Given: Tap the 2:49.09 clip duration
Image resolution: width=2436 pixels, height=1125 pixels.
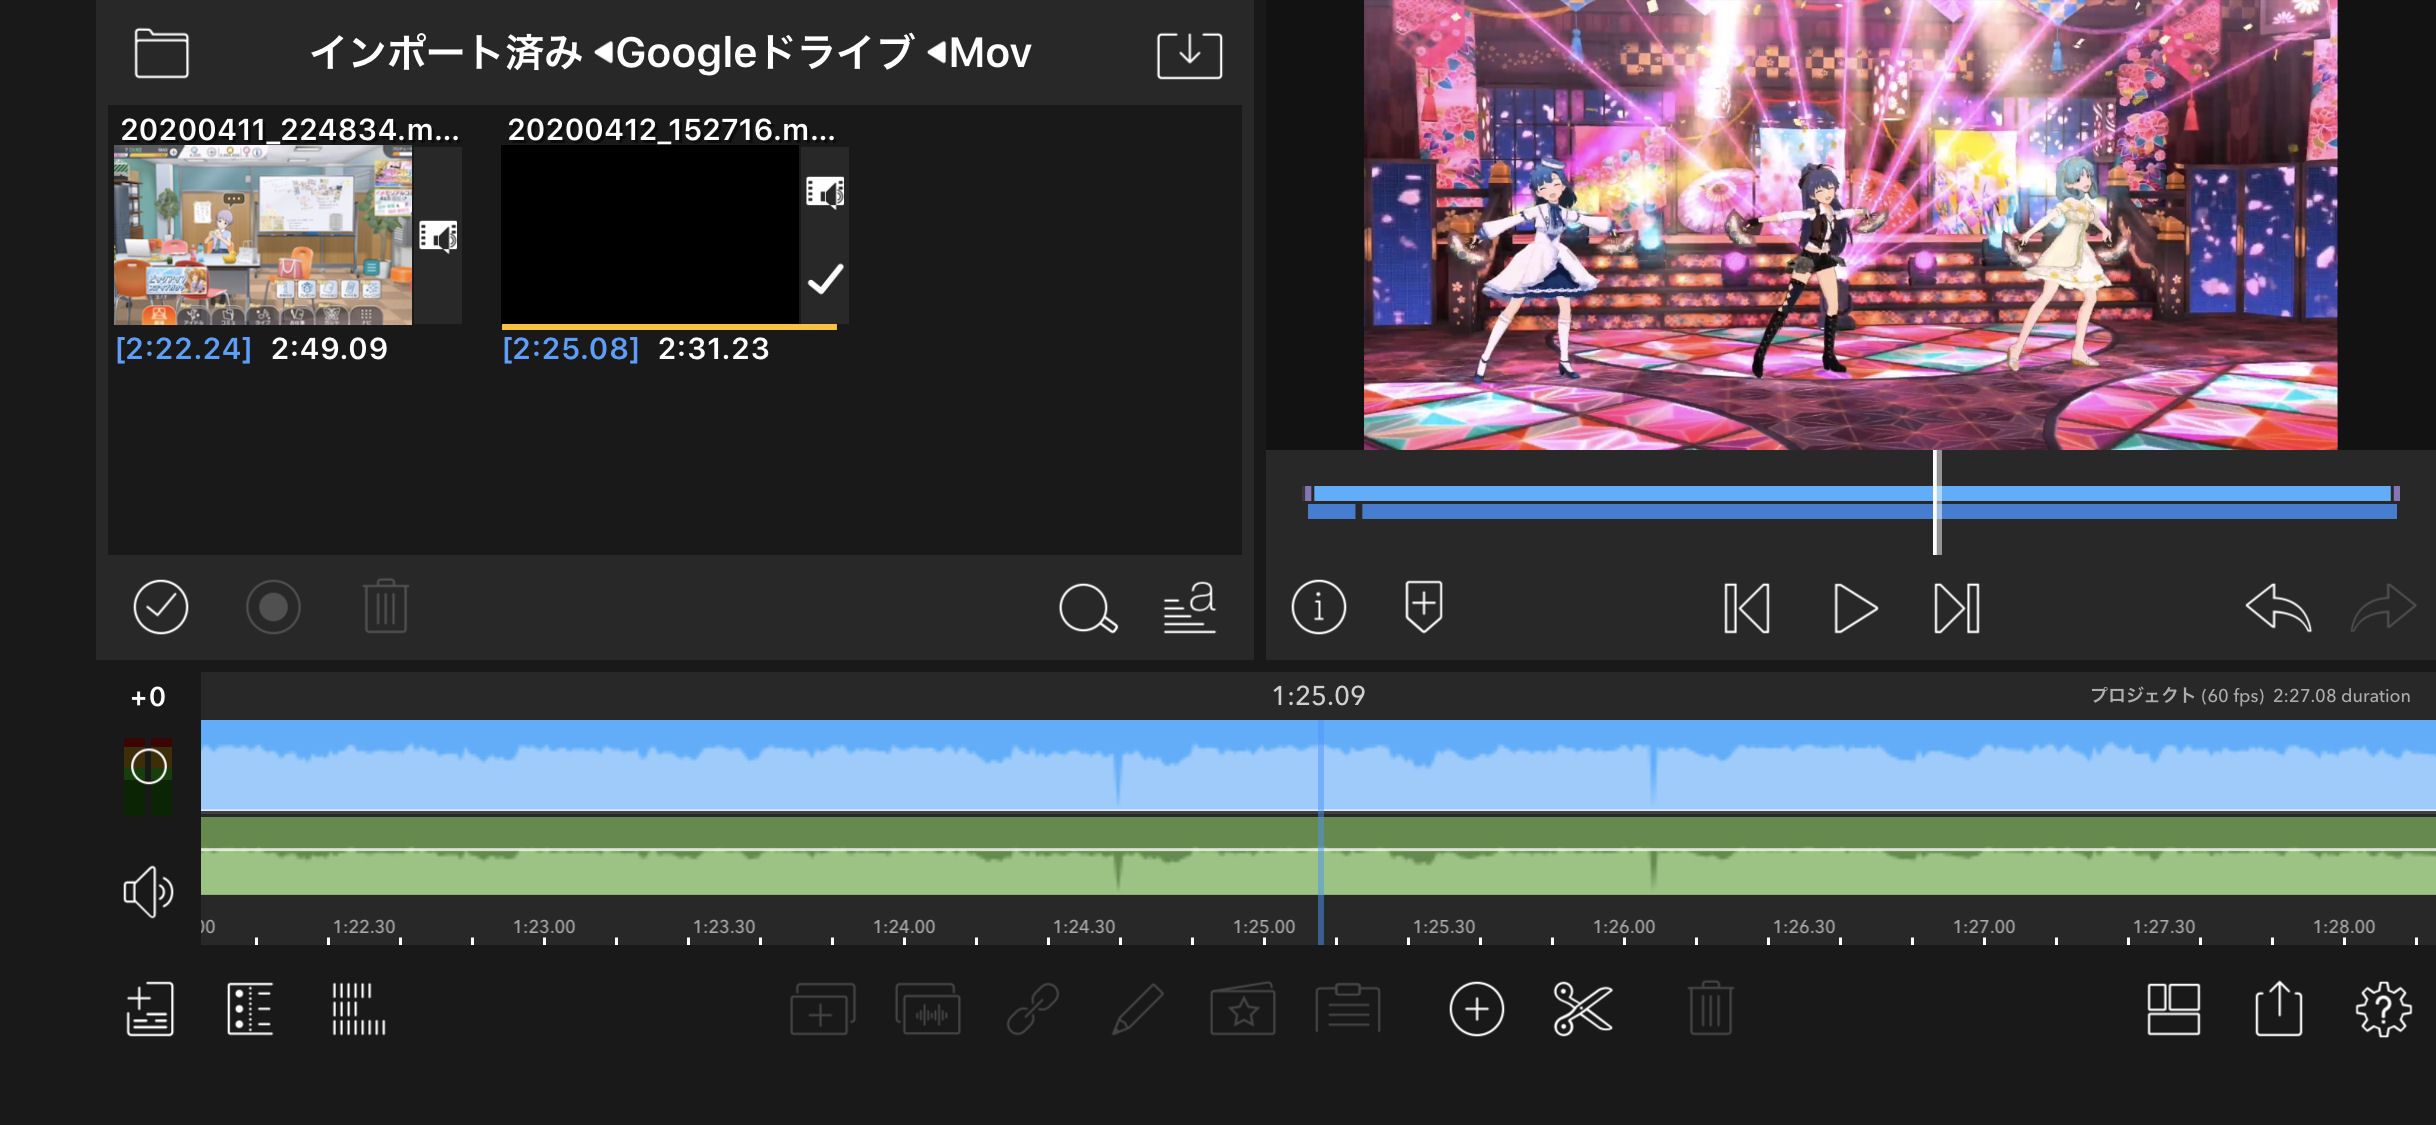Looking at the screenshot, I should [x=329, y=349].
